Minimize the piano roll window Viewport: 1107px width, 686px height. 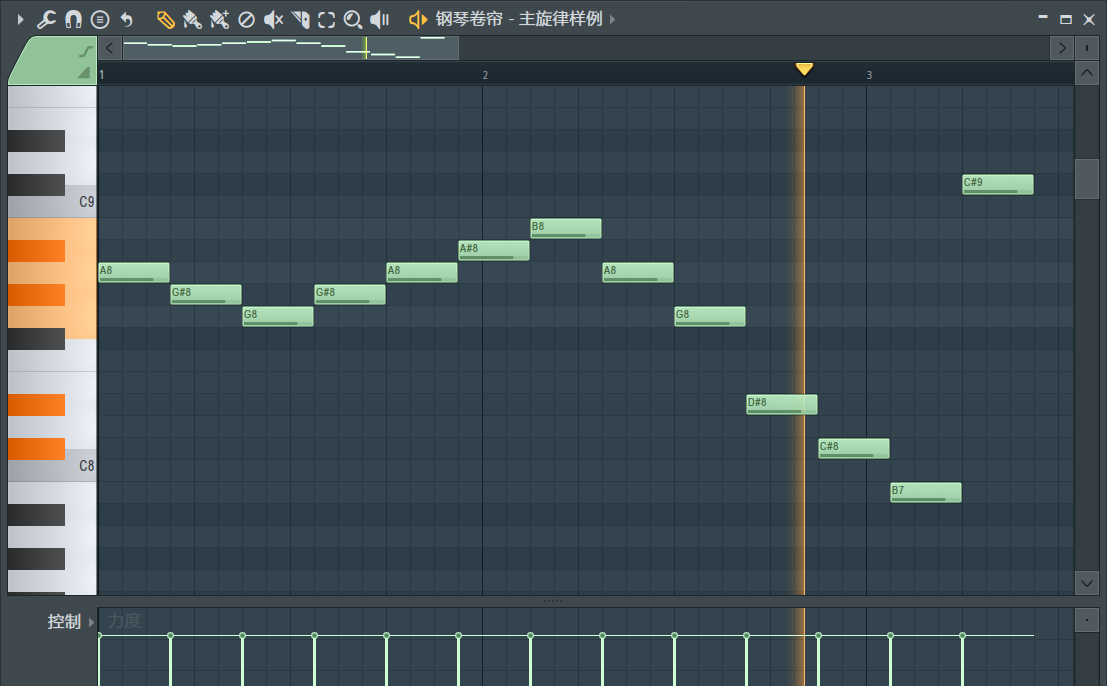(1043, 19)
